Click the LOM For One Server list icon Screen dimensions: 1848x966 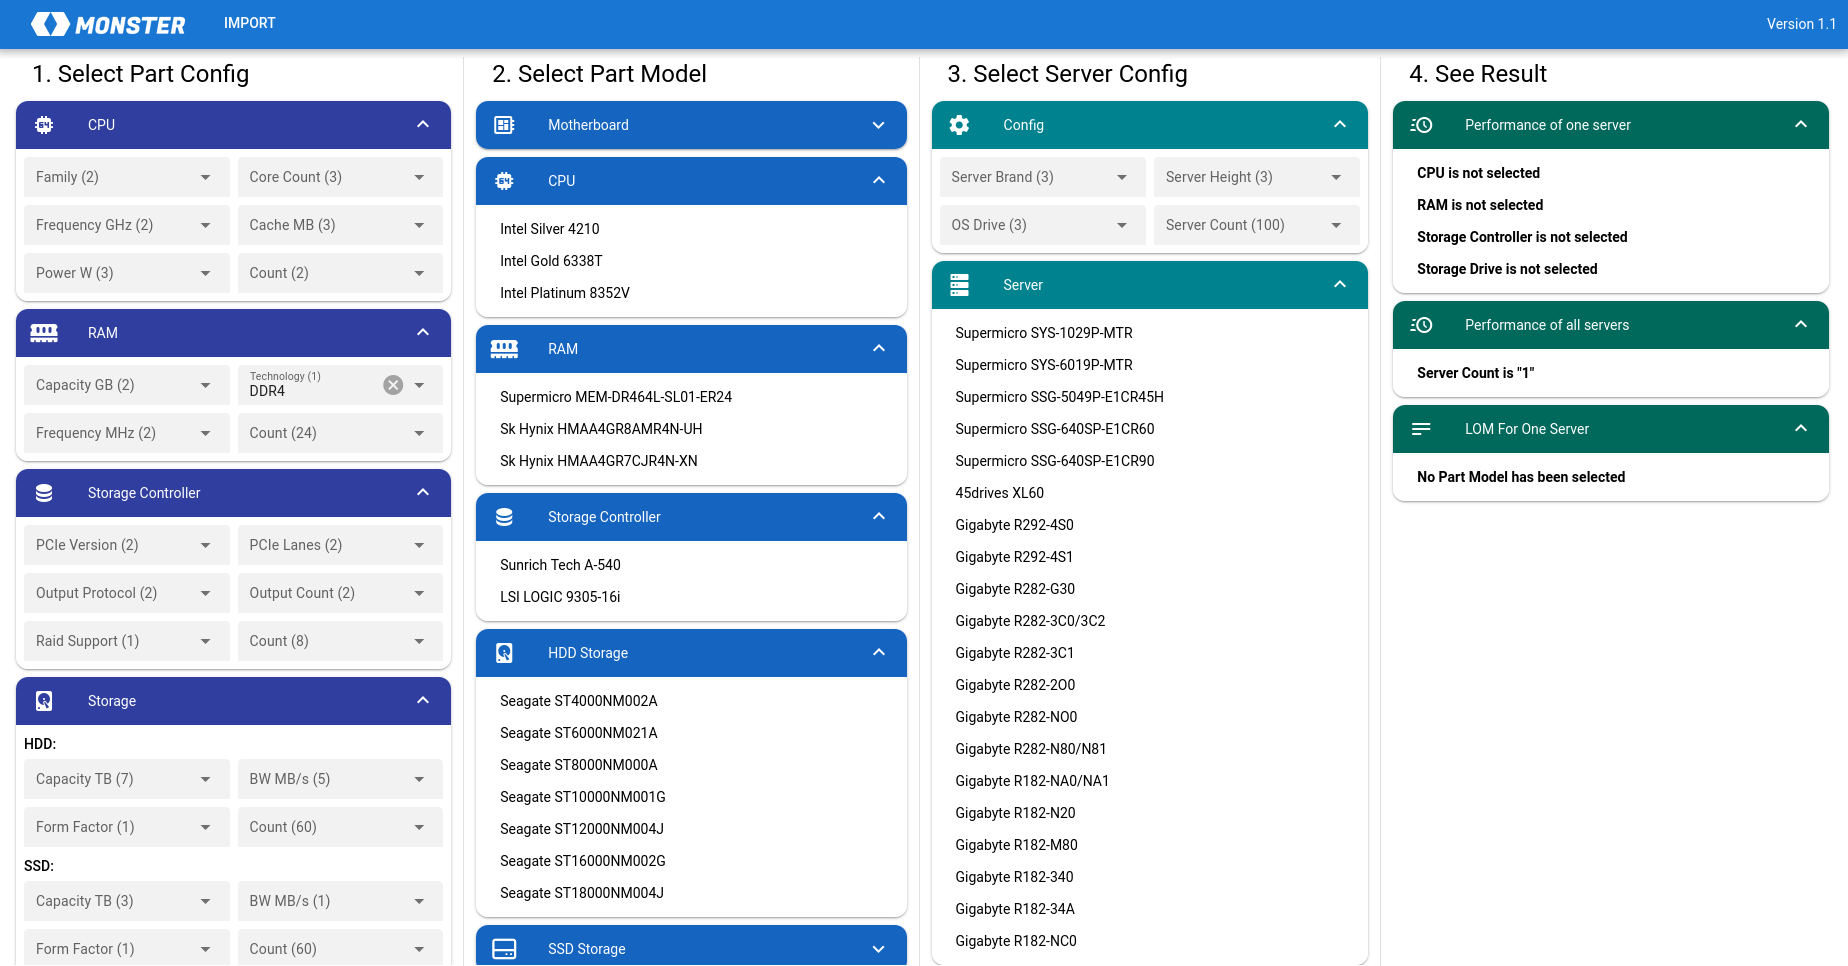1421,429
